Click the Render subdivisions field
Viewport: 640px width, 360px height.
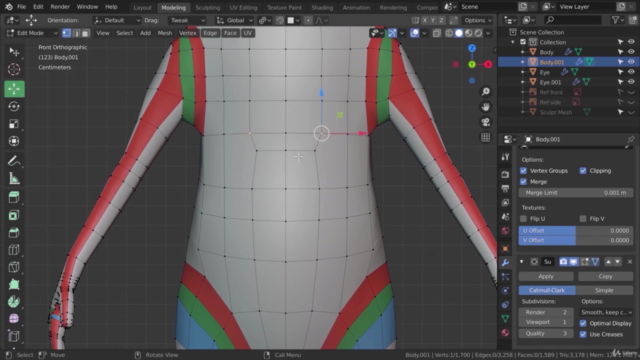point(546,312)
